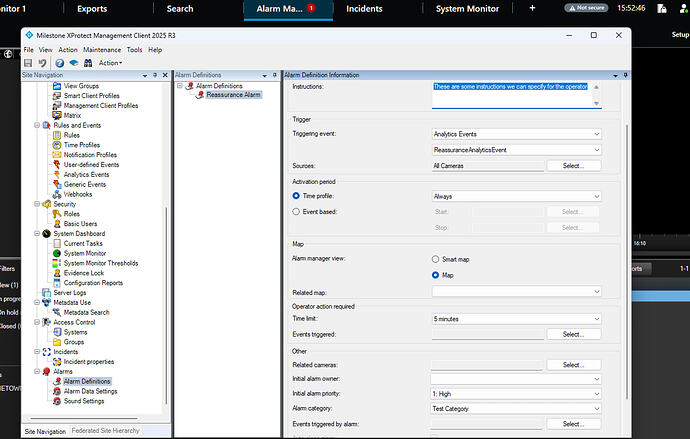The image size is (690, 439).
Task: Click Select button for Sources
Action: coord(573,166)
